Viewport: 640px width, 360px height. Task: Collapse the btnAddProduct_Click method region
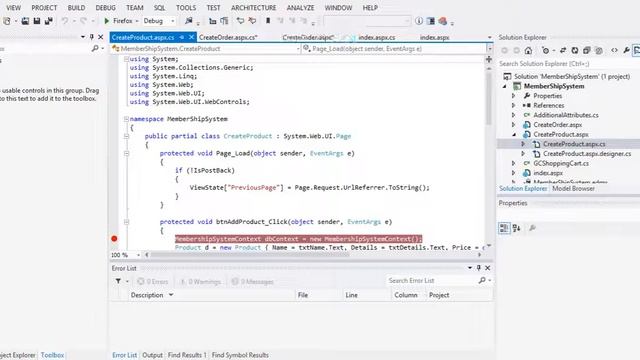click(126, 222)
